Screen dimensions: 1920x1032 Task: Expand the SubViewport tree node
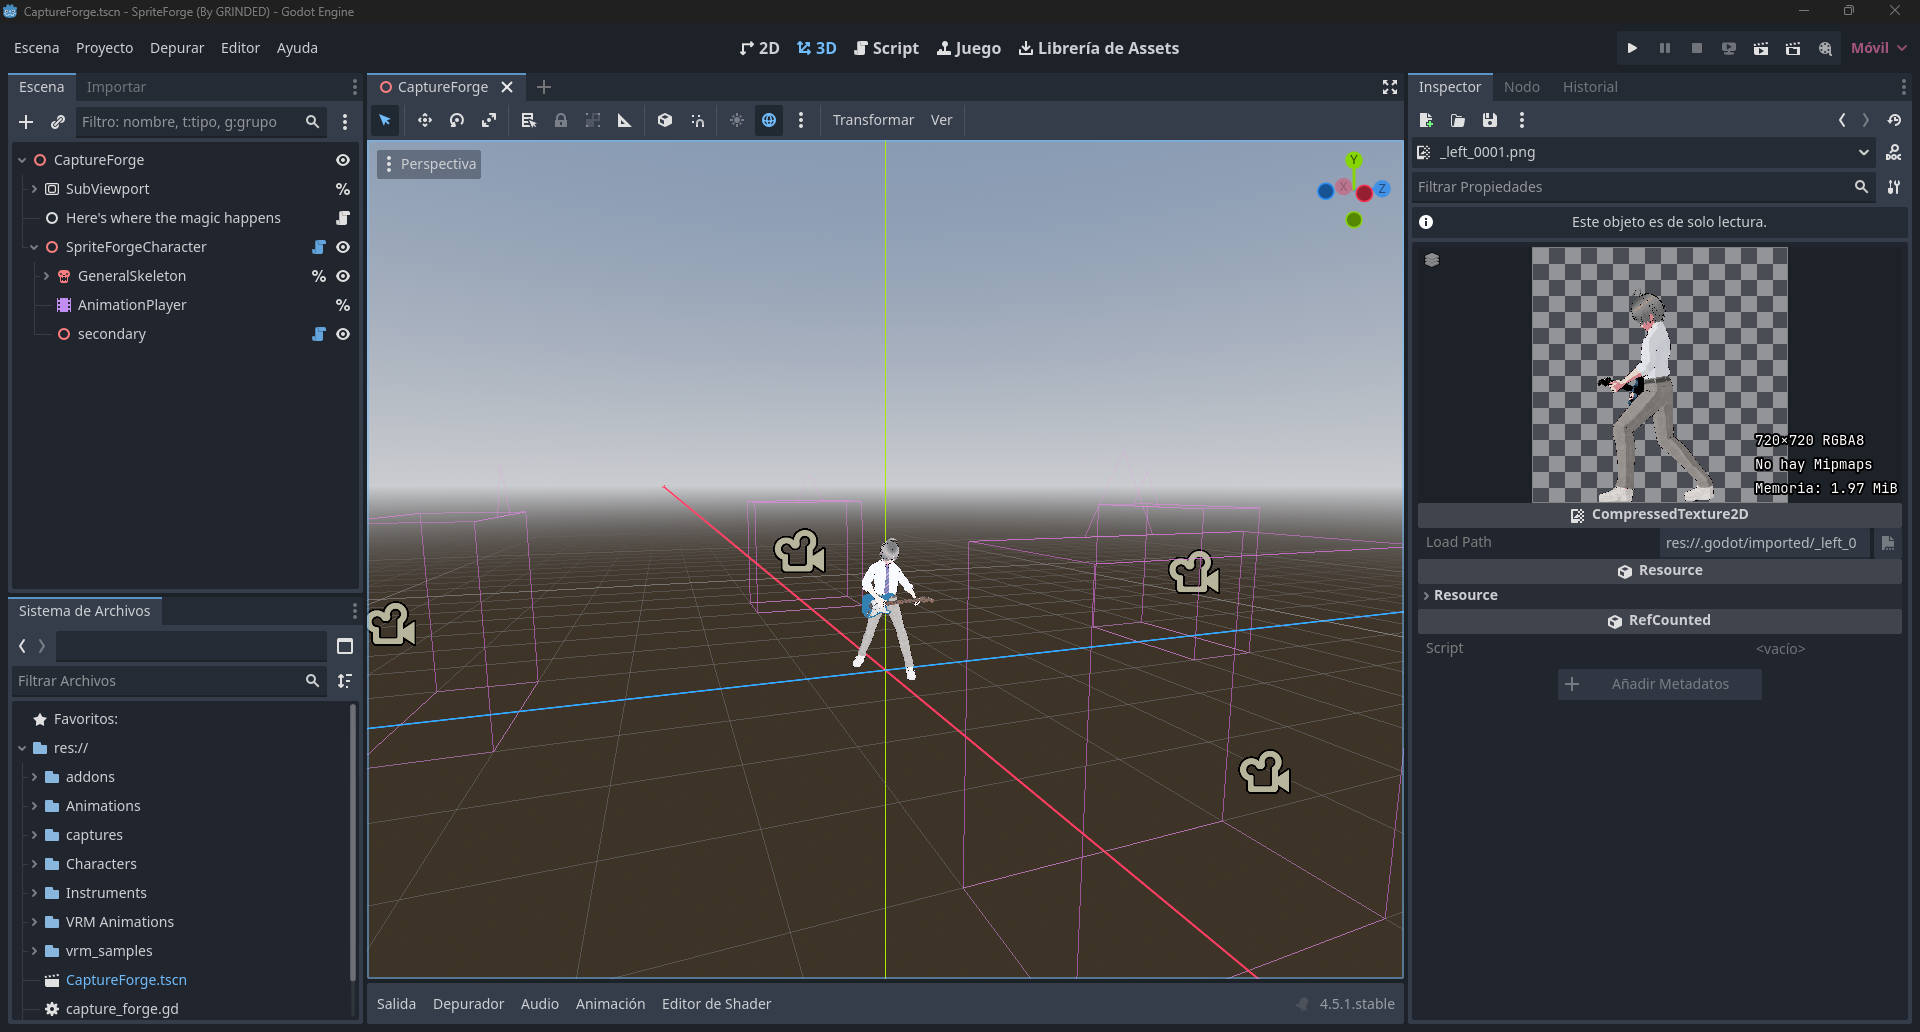(x=34, y=189)
